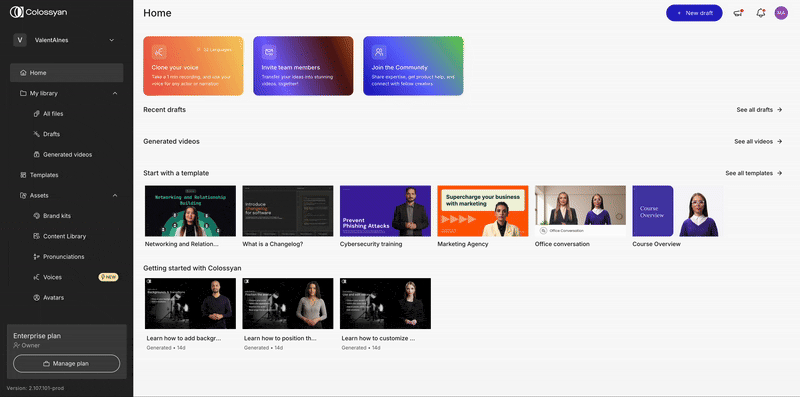Viewport: 800px width, 397px height.
Task: Follow the See all drafts link
Action: click(759, 110)
